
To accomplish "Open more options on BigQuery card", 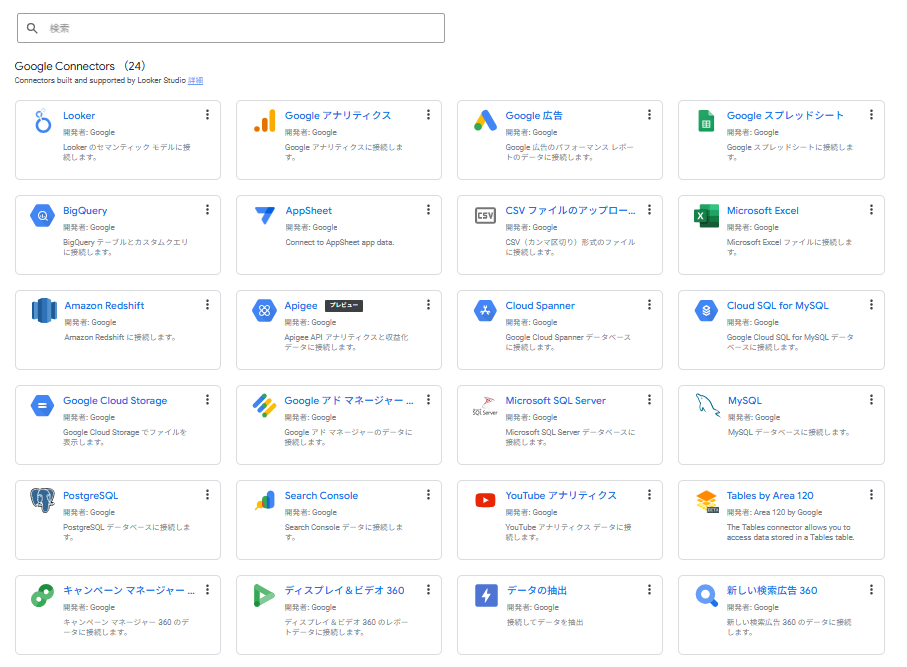I will [x=207, y=209].
